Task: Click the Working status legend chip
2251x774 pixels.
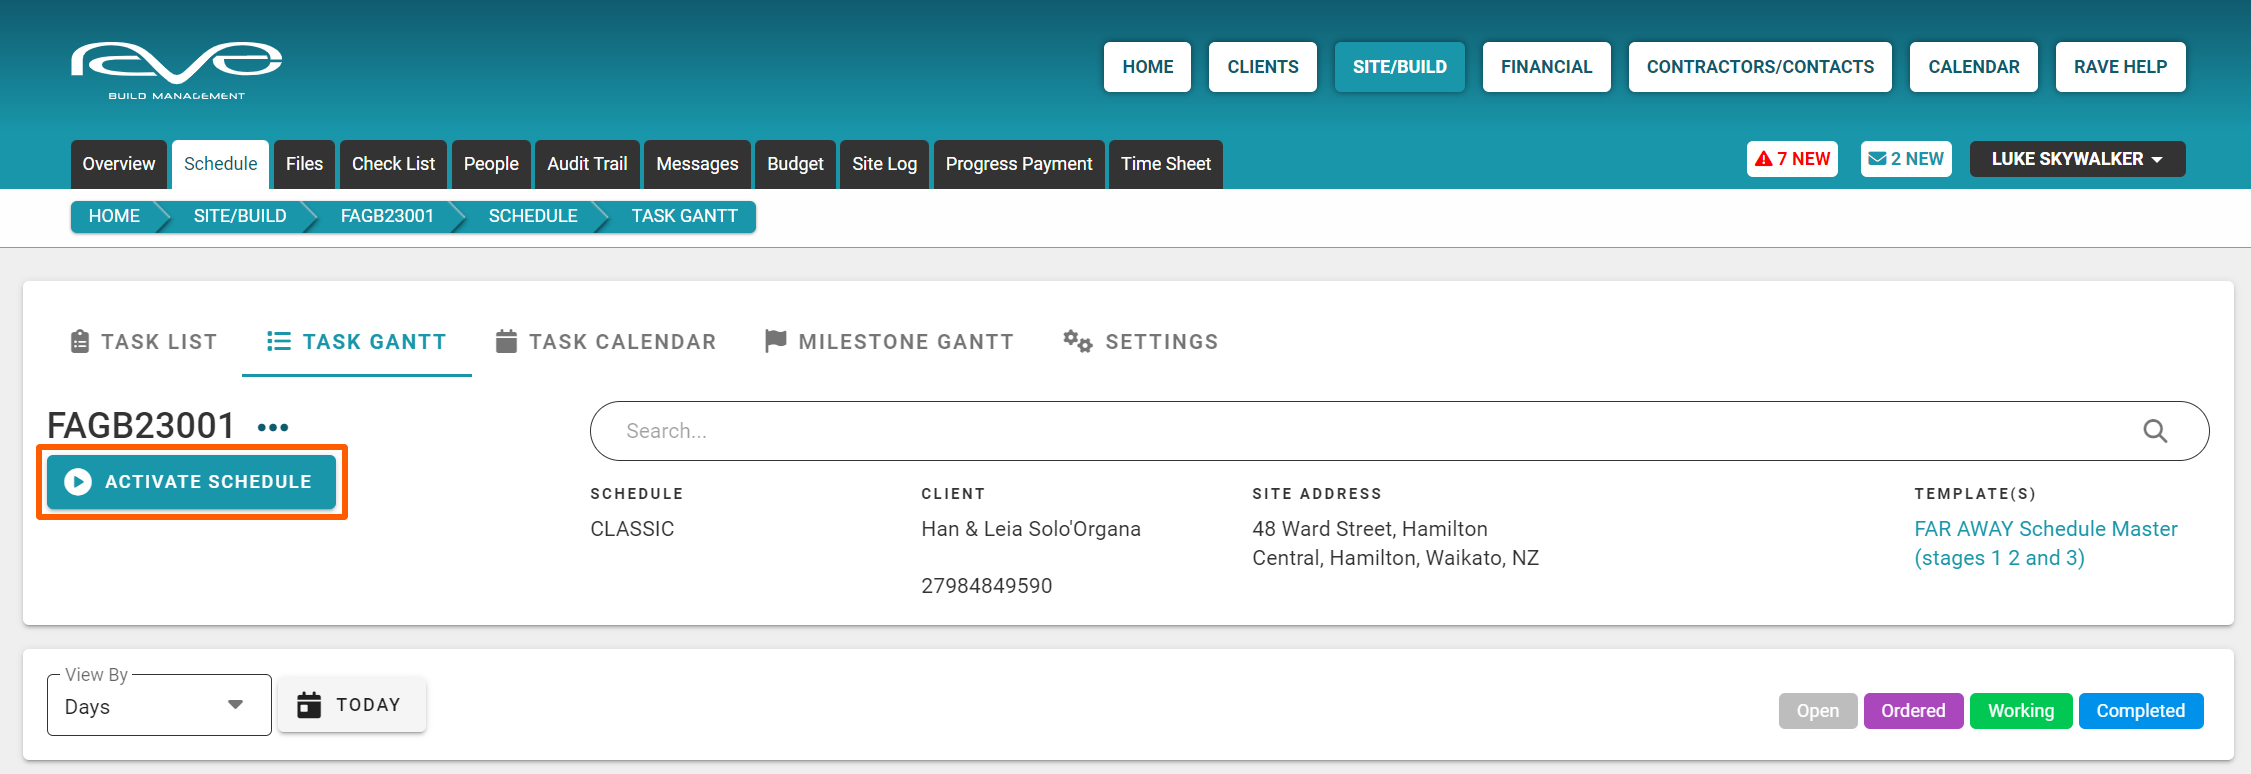Action: (2021, 711)
